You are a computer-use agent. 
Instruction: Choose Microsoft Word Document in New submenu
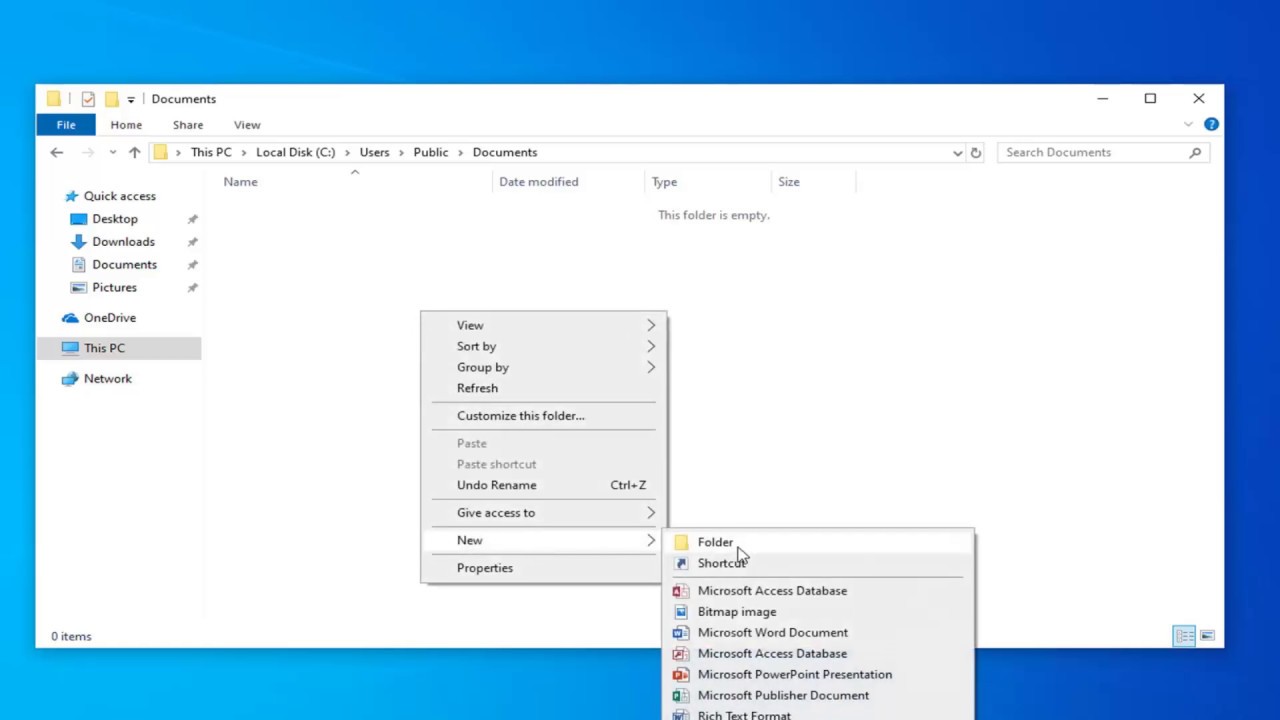click(818, 633)
